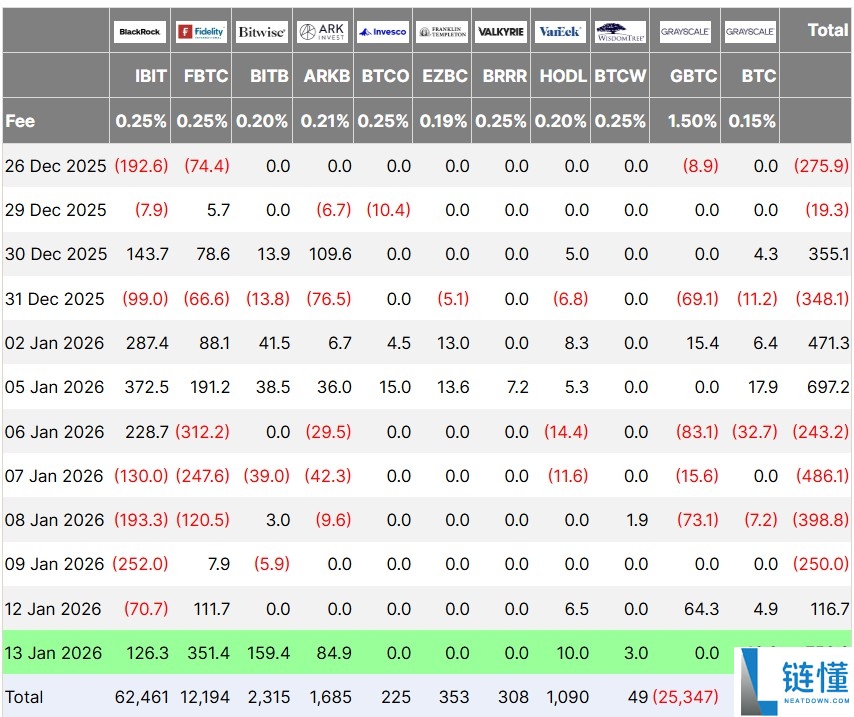The image size is (854, 717).
Task: Click total value 697.2 for 05 Jan
Action: pos(828,387)
